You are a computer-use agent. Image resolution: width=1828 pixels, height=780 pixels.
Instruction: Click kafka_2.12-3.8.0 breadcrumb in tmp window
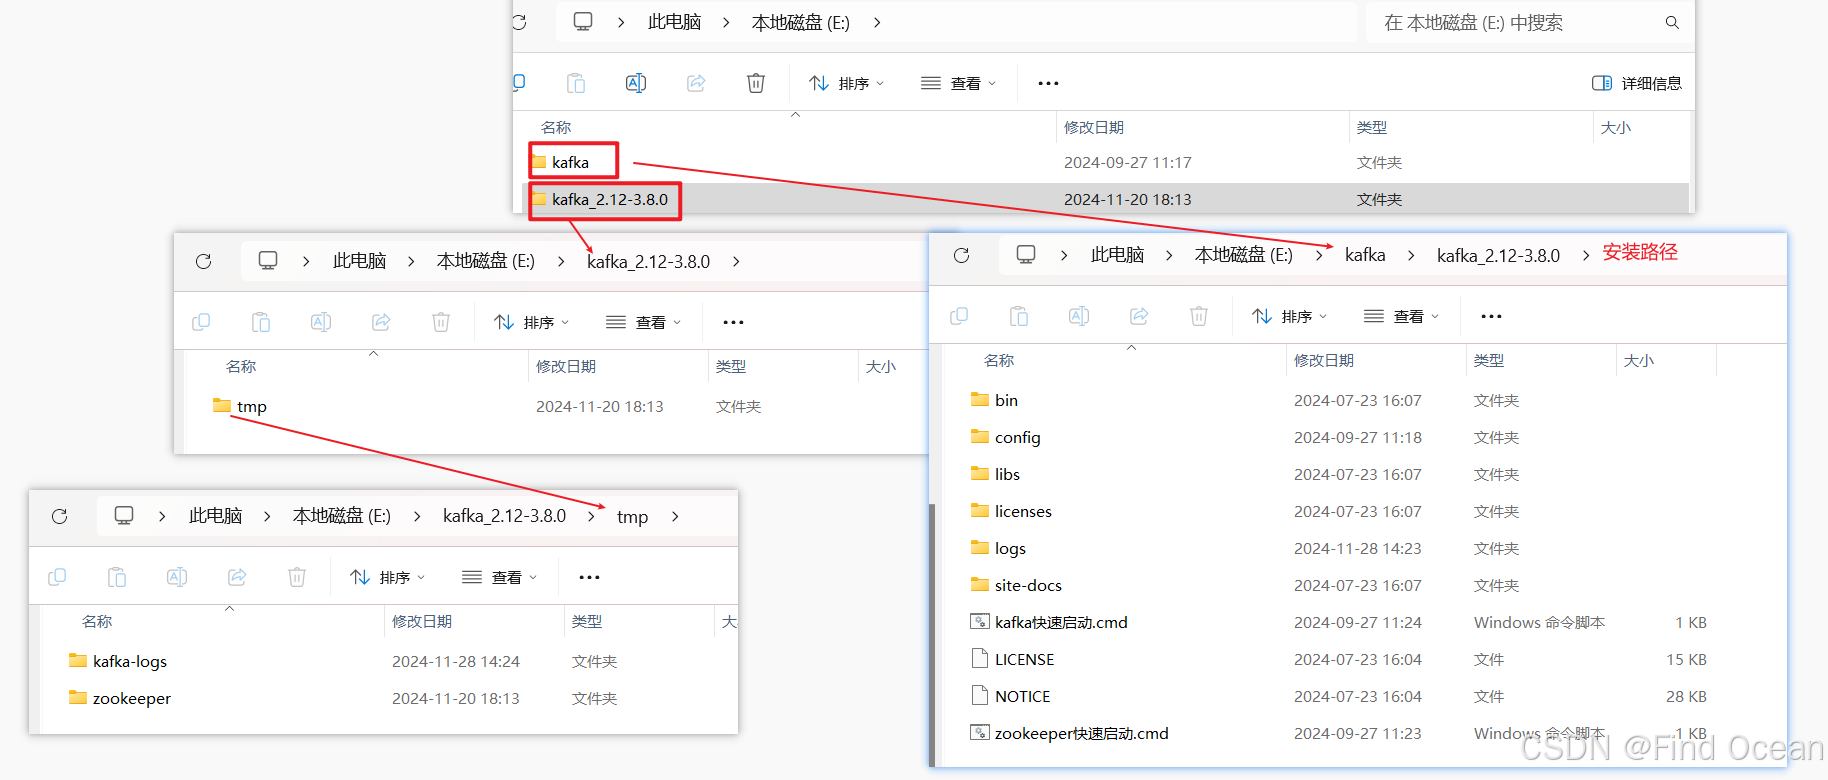(x=504, y=516)
